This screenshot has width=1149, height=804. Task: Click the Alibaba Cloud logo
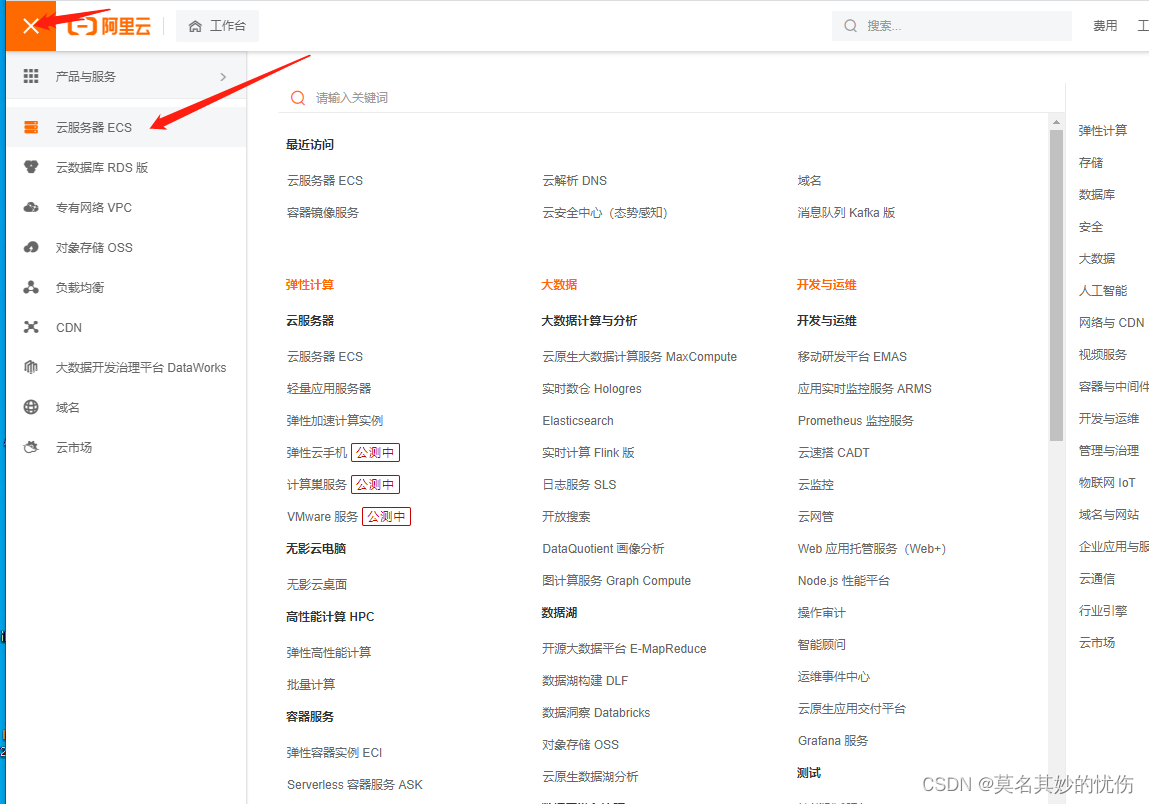[x=110, y=26]
